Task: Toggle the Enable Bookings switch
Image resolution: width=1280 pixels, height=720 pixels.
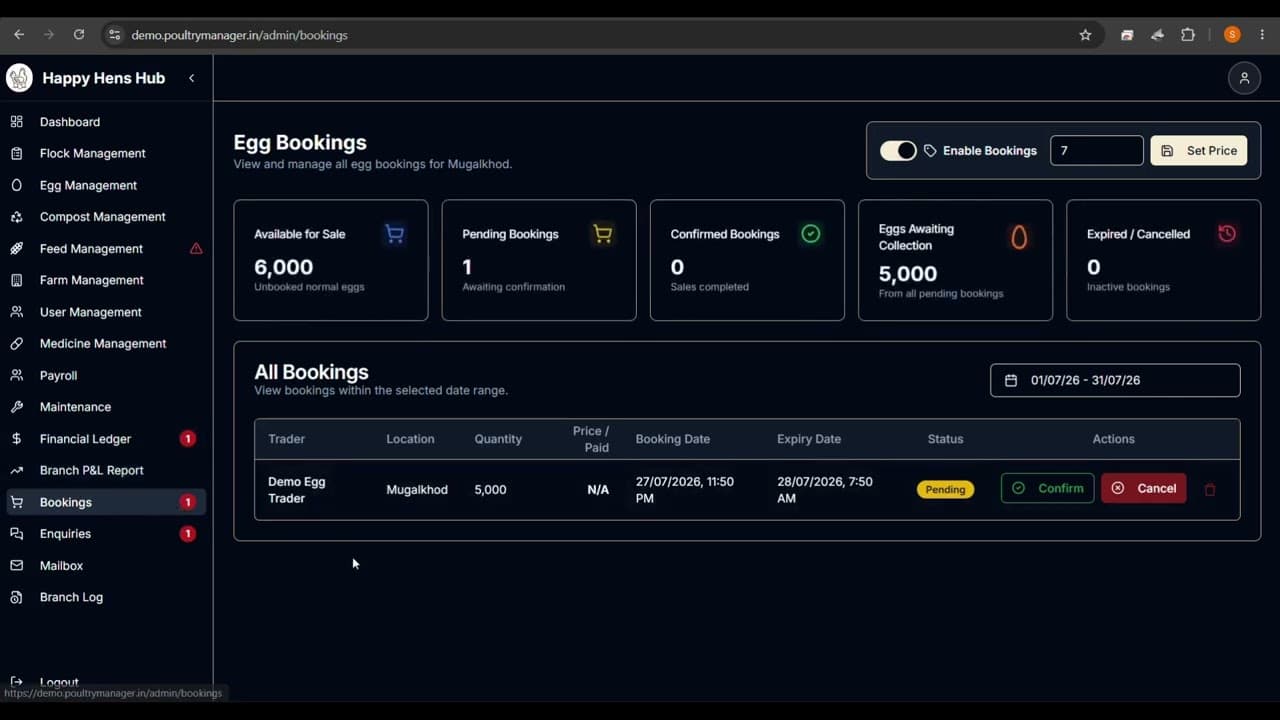Action: tap(898, 151)
